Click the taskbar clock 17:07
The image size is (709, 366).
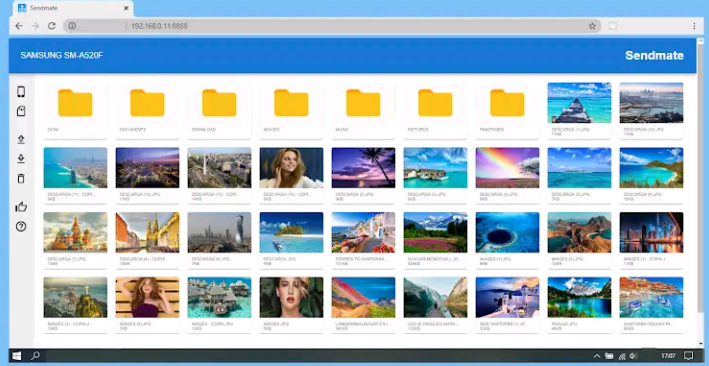[x=668, y=356]
